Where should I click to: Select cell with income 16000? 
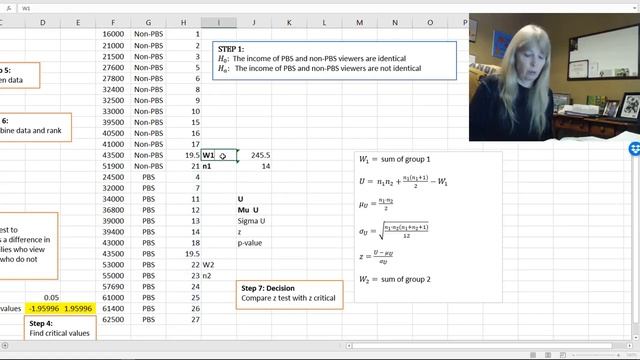pyautogui.click(x=113, y=34)
